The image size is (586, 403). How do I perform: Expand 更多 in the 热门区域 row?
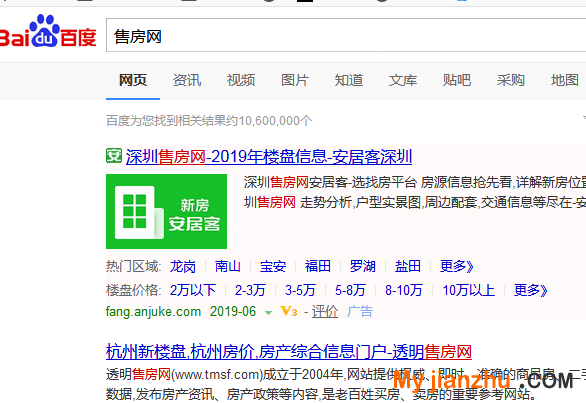[457, 267]
